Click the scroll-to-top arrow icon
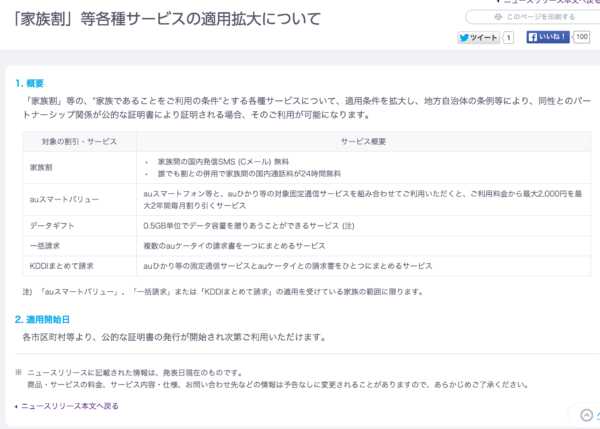Image resolution: width=600 pixels, height=429 pixels. 587,415
